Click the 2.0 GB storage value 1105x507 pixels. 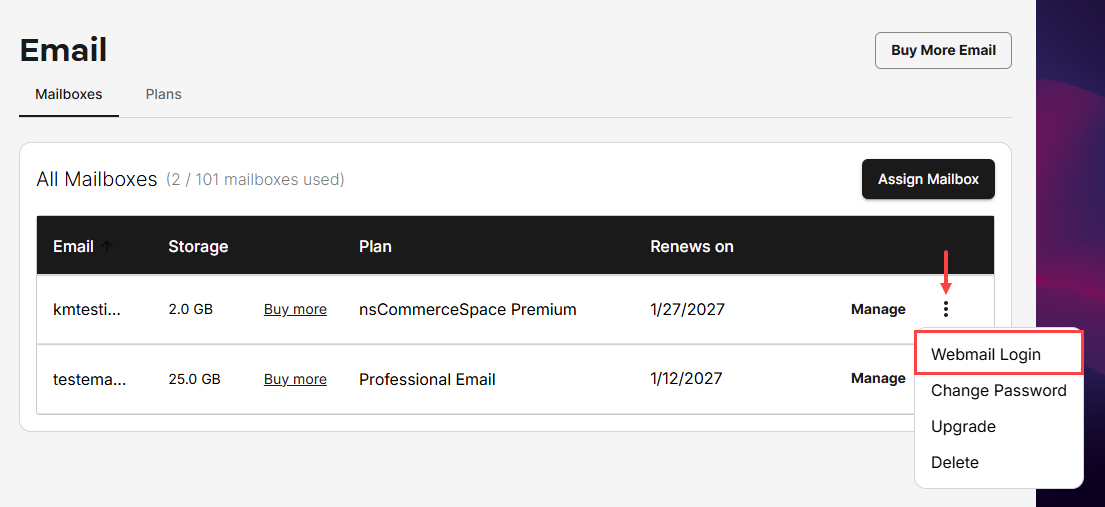pyautogui.click(x=191, y=309)
